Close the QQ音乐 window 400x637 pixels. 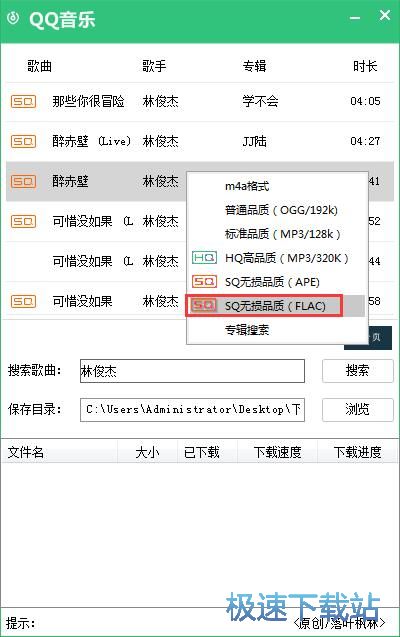tap(385, 15)
